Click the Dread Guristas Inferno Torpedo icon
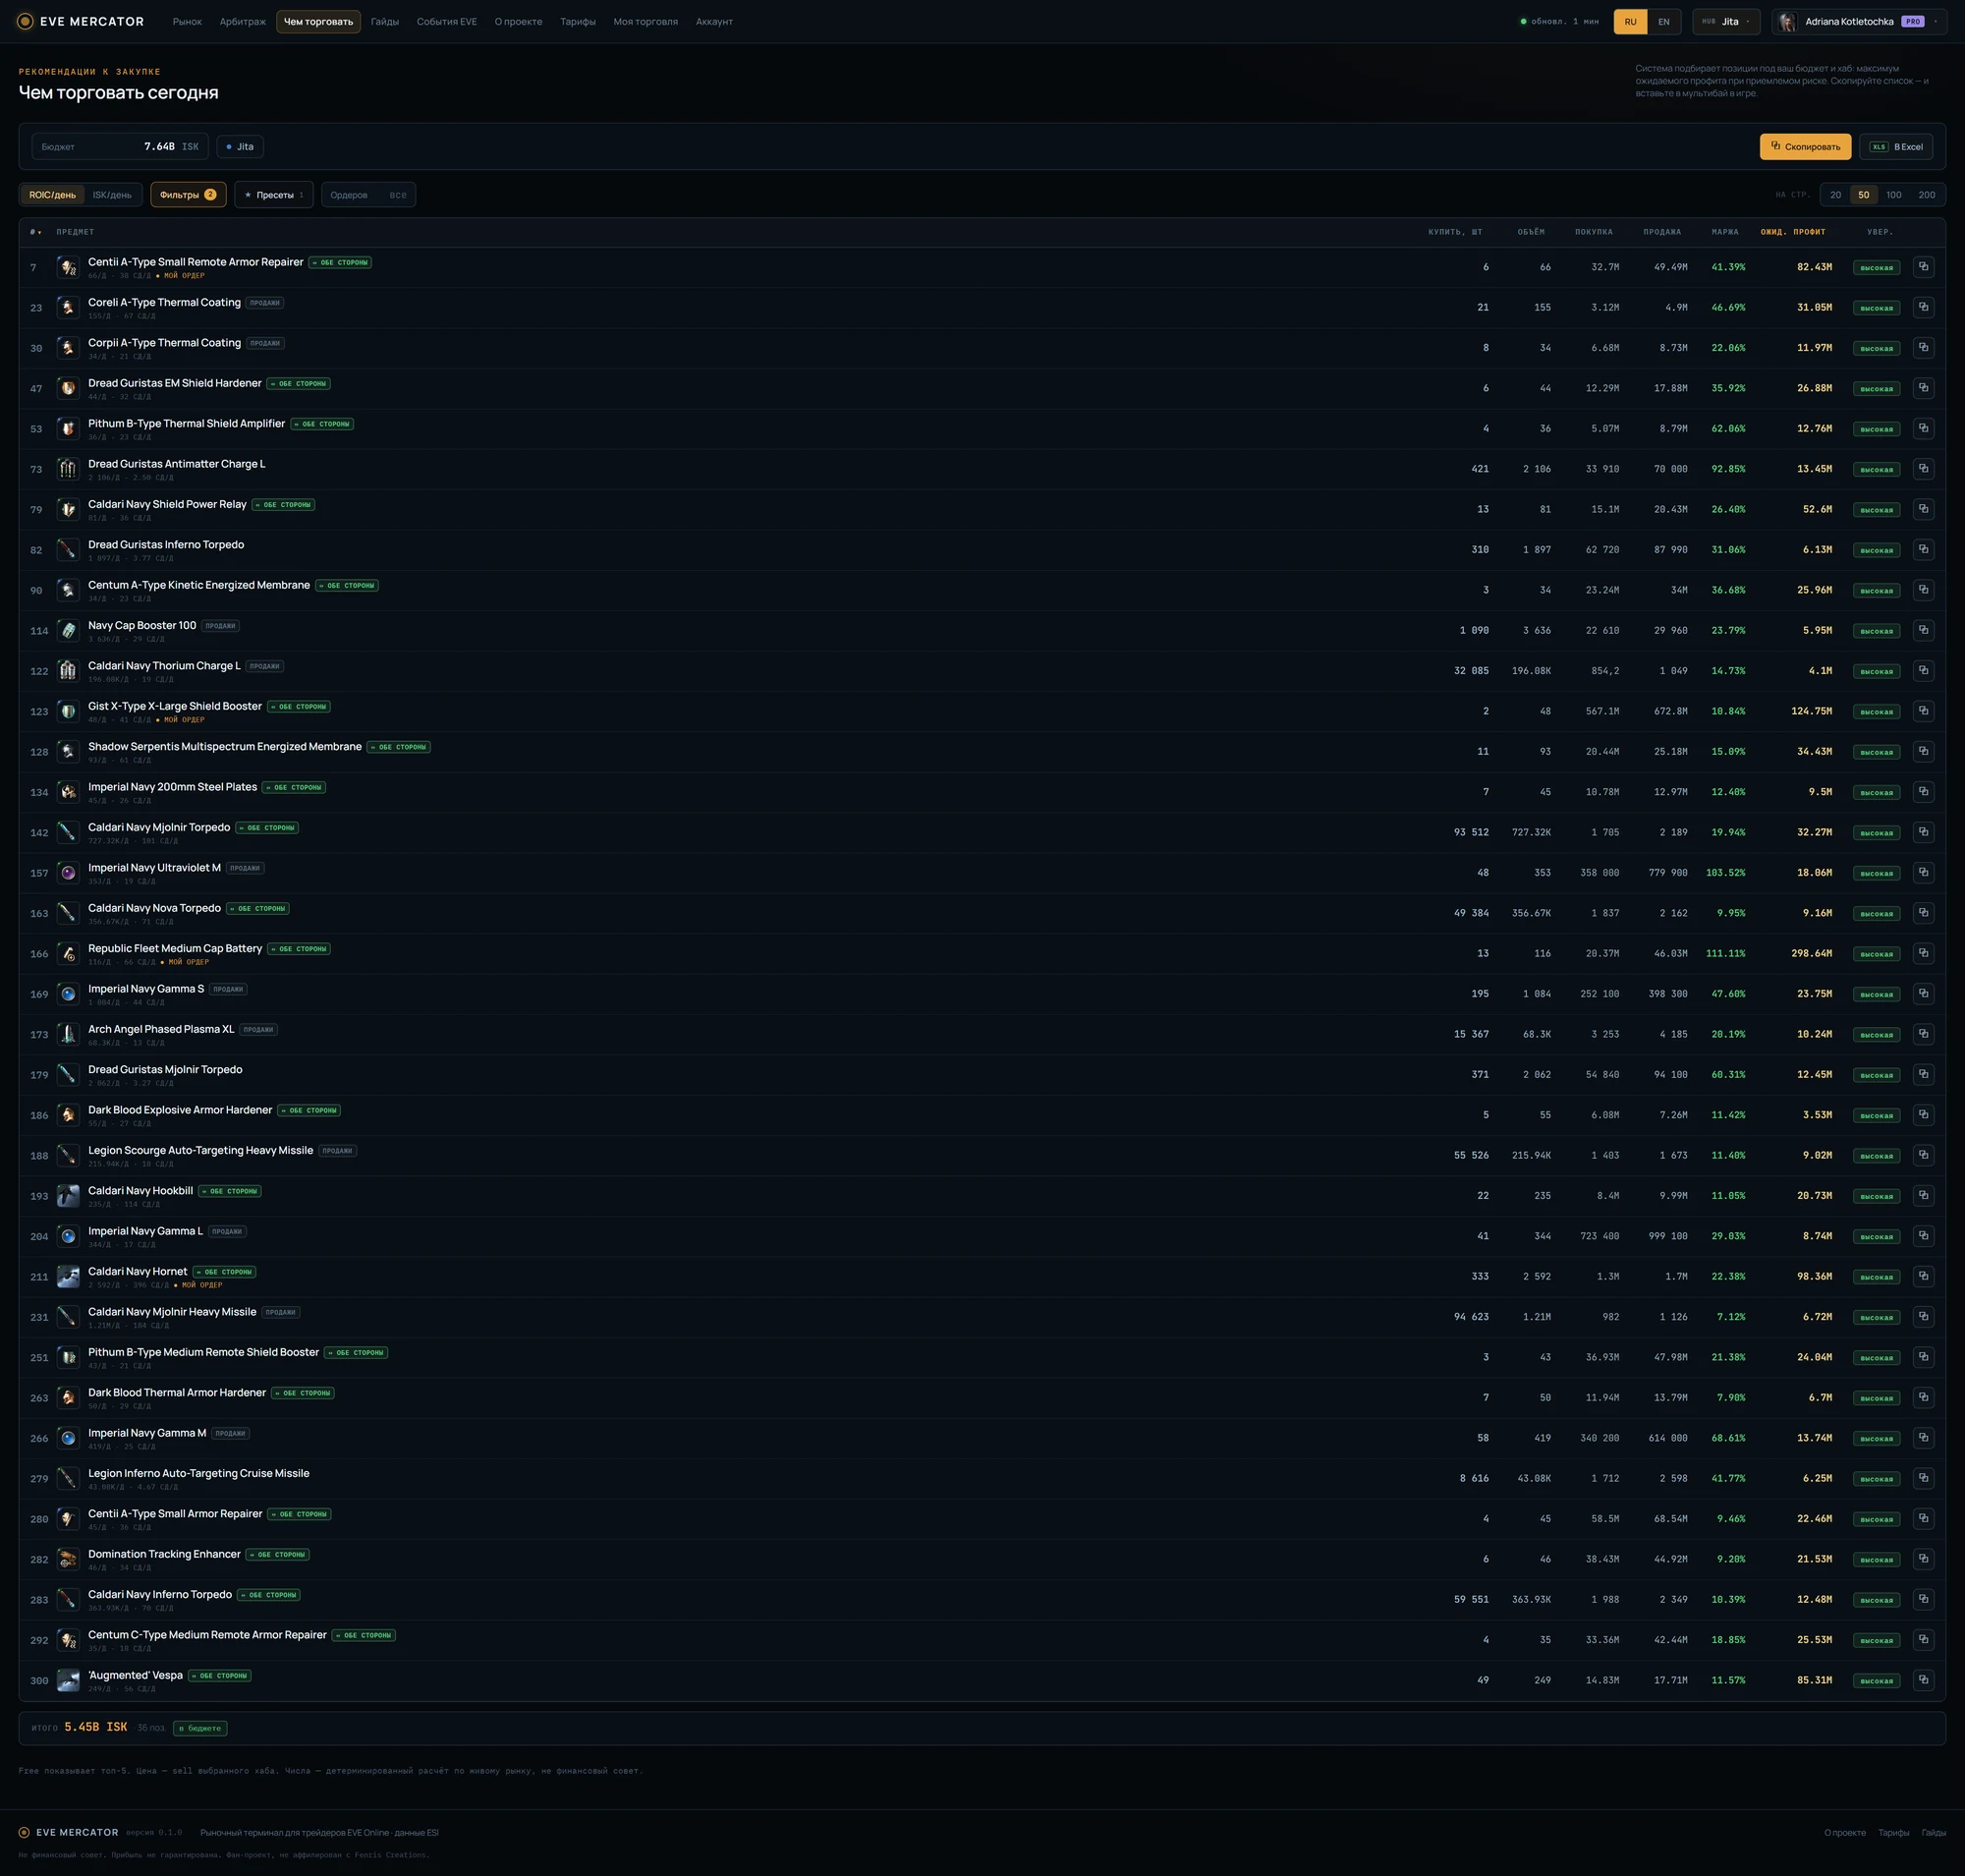The width and height of the screenshot is (1965, 1876). pos(68,549)
